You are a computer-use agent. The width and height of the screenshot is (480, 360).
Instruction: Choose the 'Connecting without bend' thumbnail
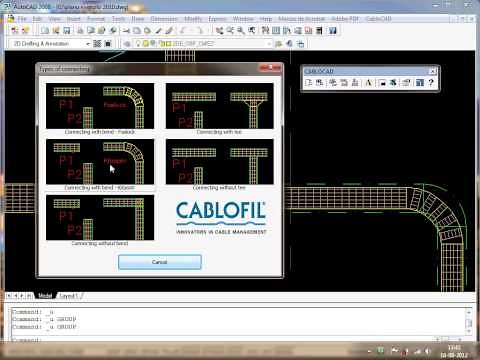[100, 217]
